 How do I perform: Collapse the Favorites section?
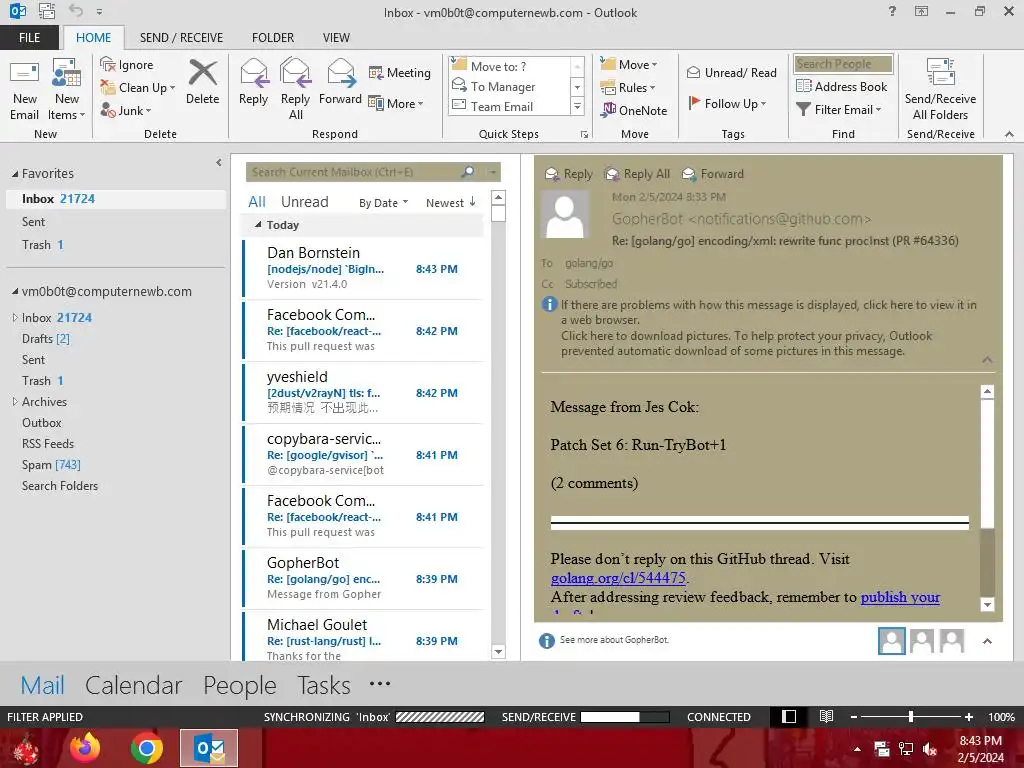(15, 174)
